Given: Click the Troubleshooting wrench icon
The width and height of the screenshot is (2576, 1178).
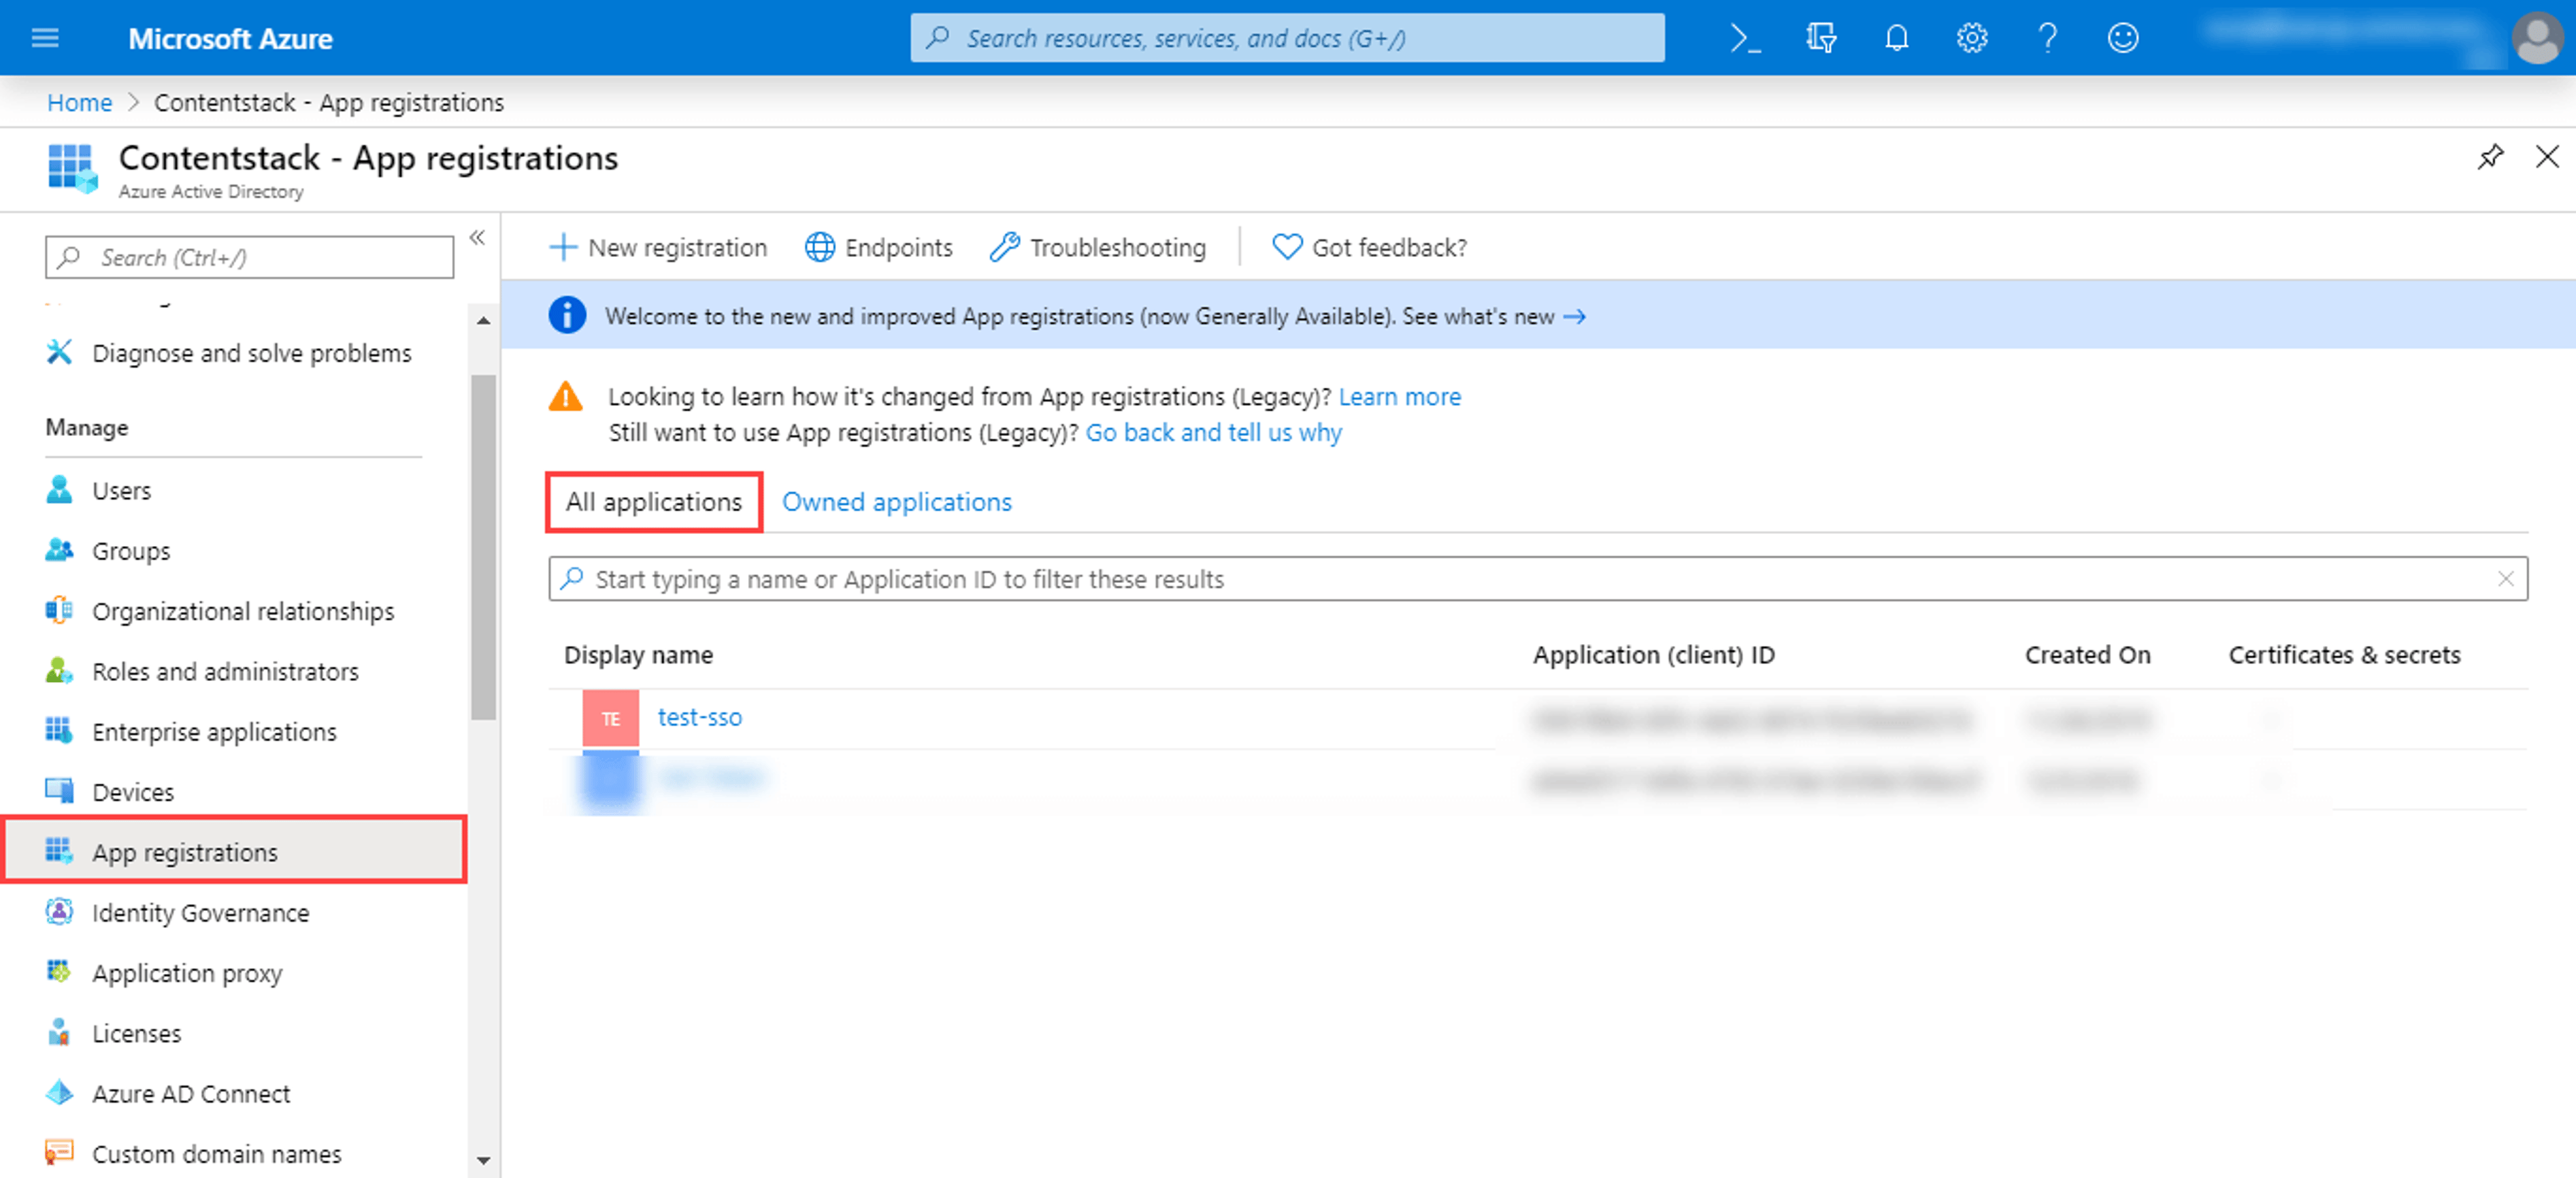Looking at the screenshot, I should [1004, 247].
